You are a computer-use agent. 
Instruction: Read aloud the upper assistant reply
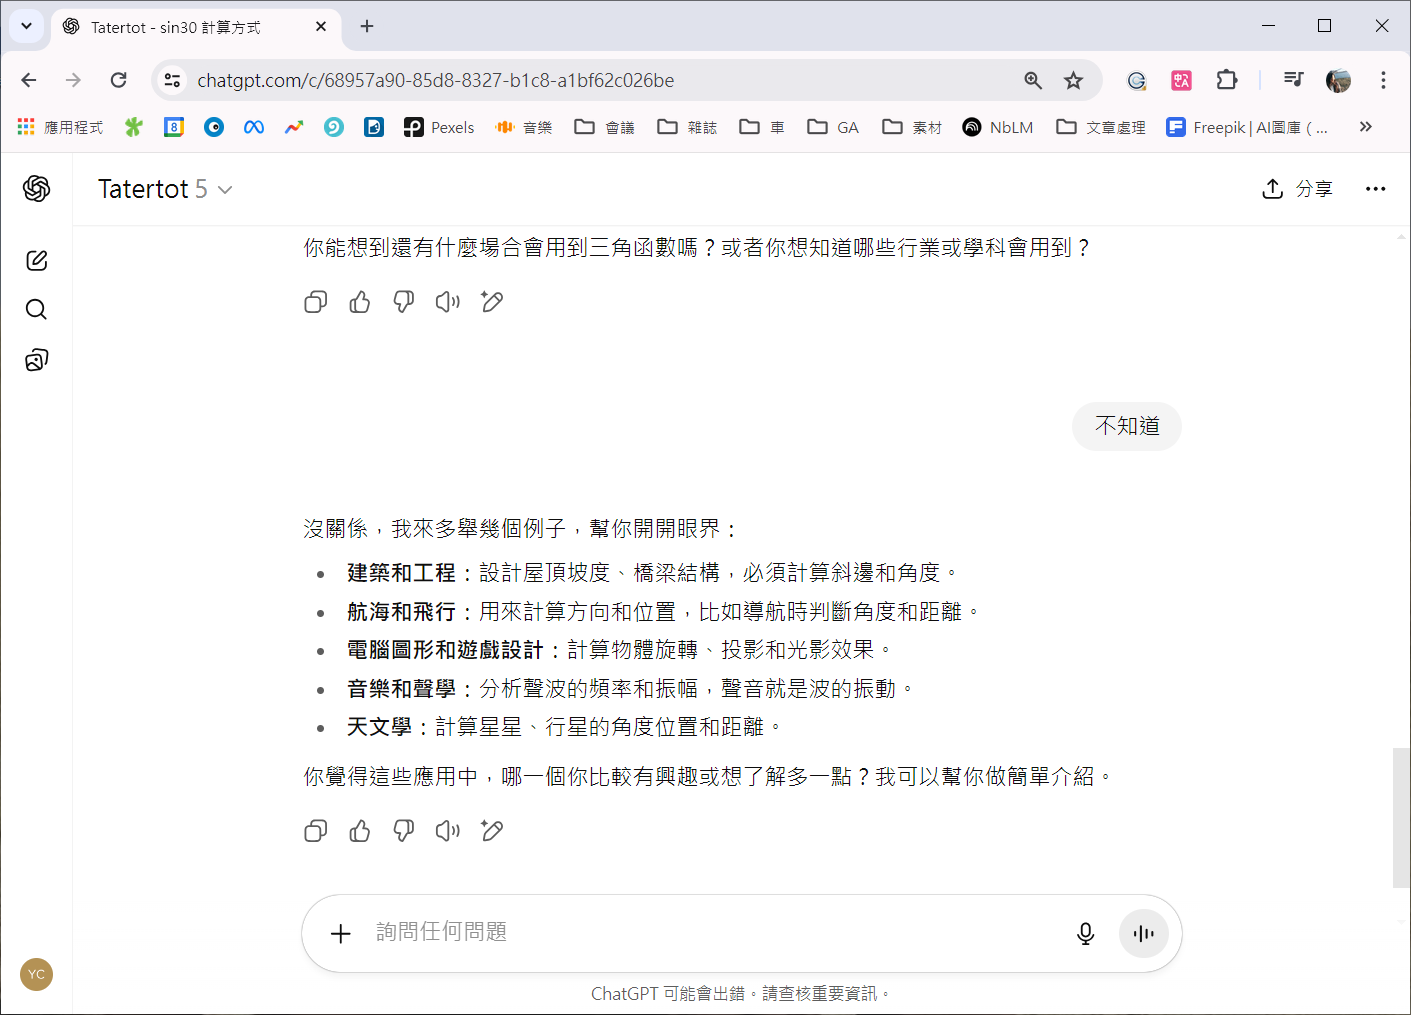click(448, 302)
